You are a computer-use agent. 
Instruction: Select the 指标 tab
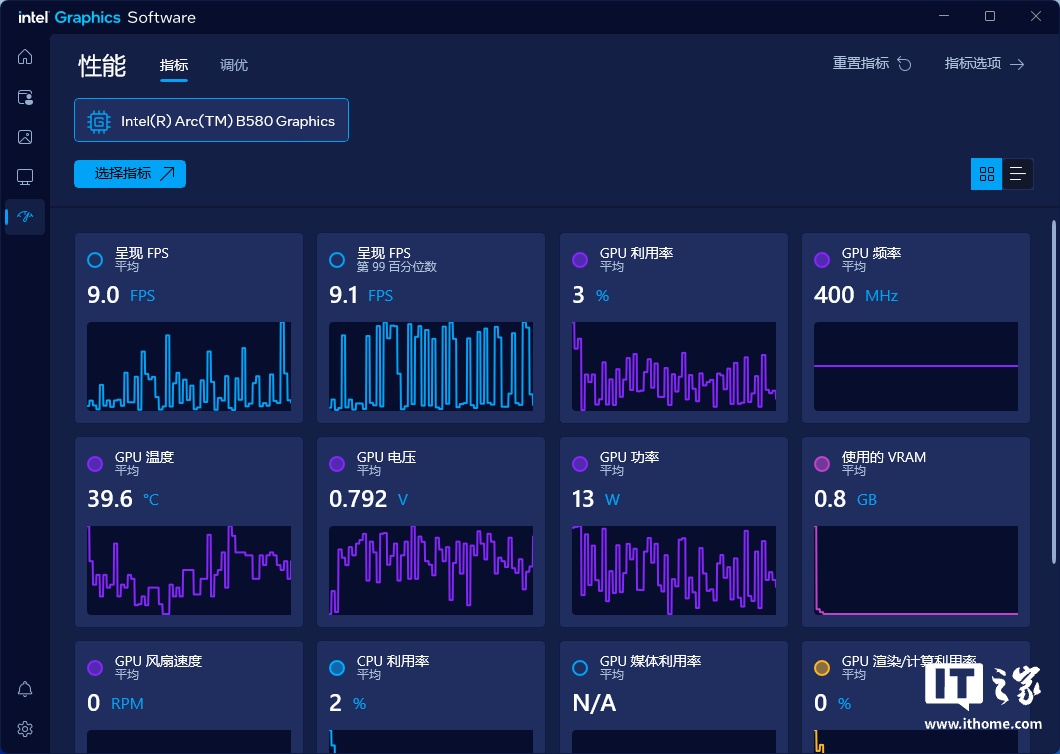pos(174,66)
